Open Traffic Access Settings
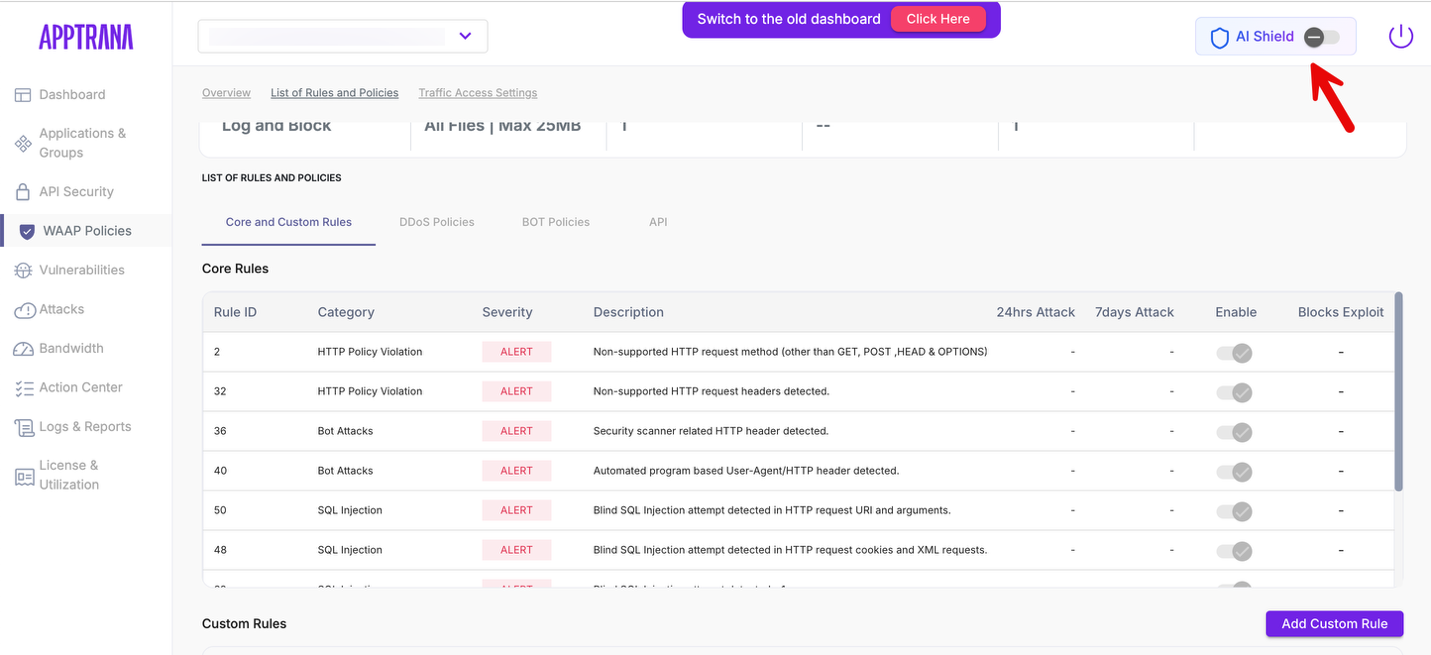This screenshot has width=1431, height=655. [477, 92]
